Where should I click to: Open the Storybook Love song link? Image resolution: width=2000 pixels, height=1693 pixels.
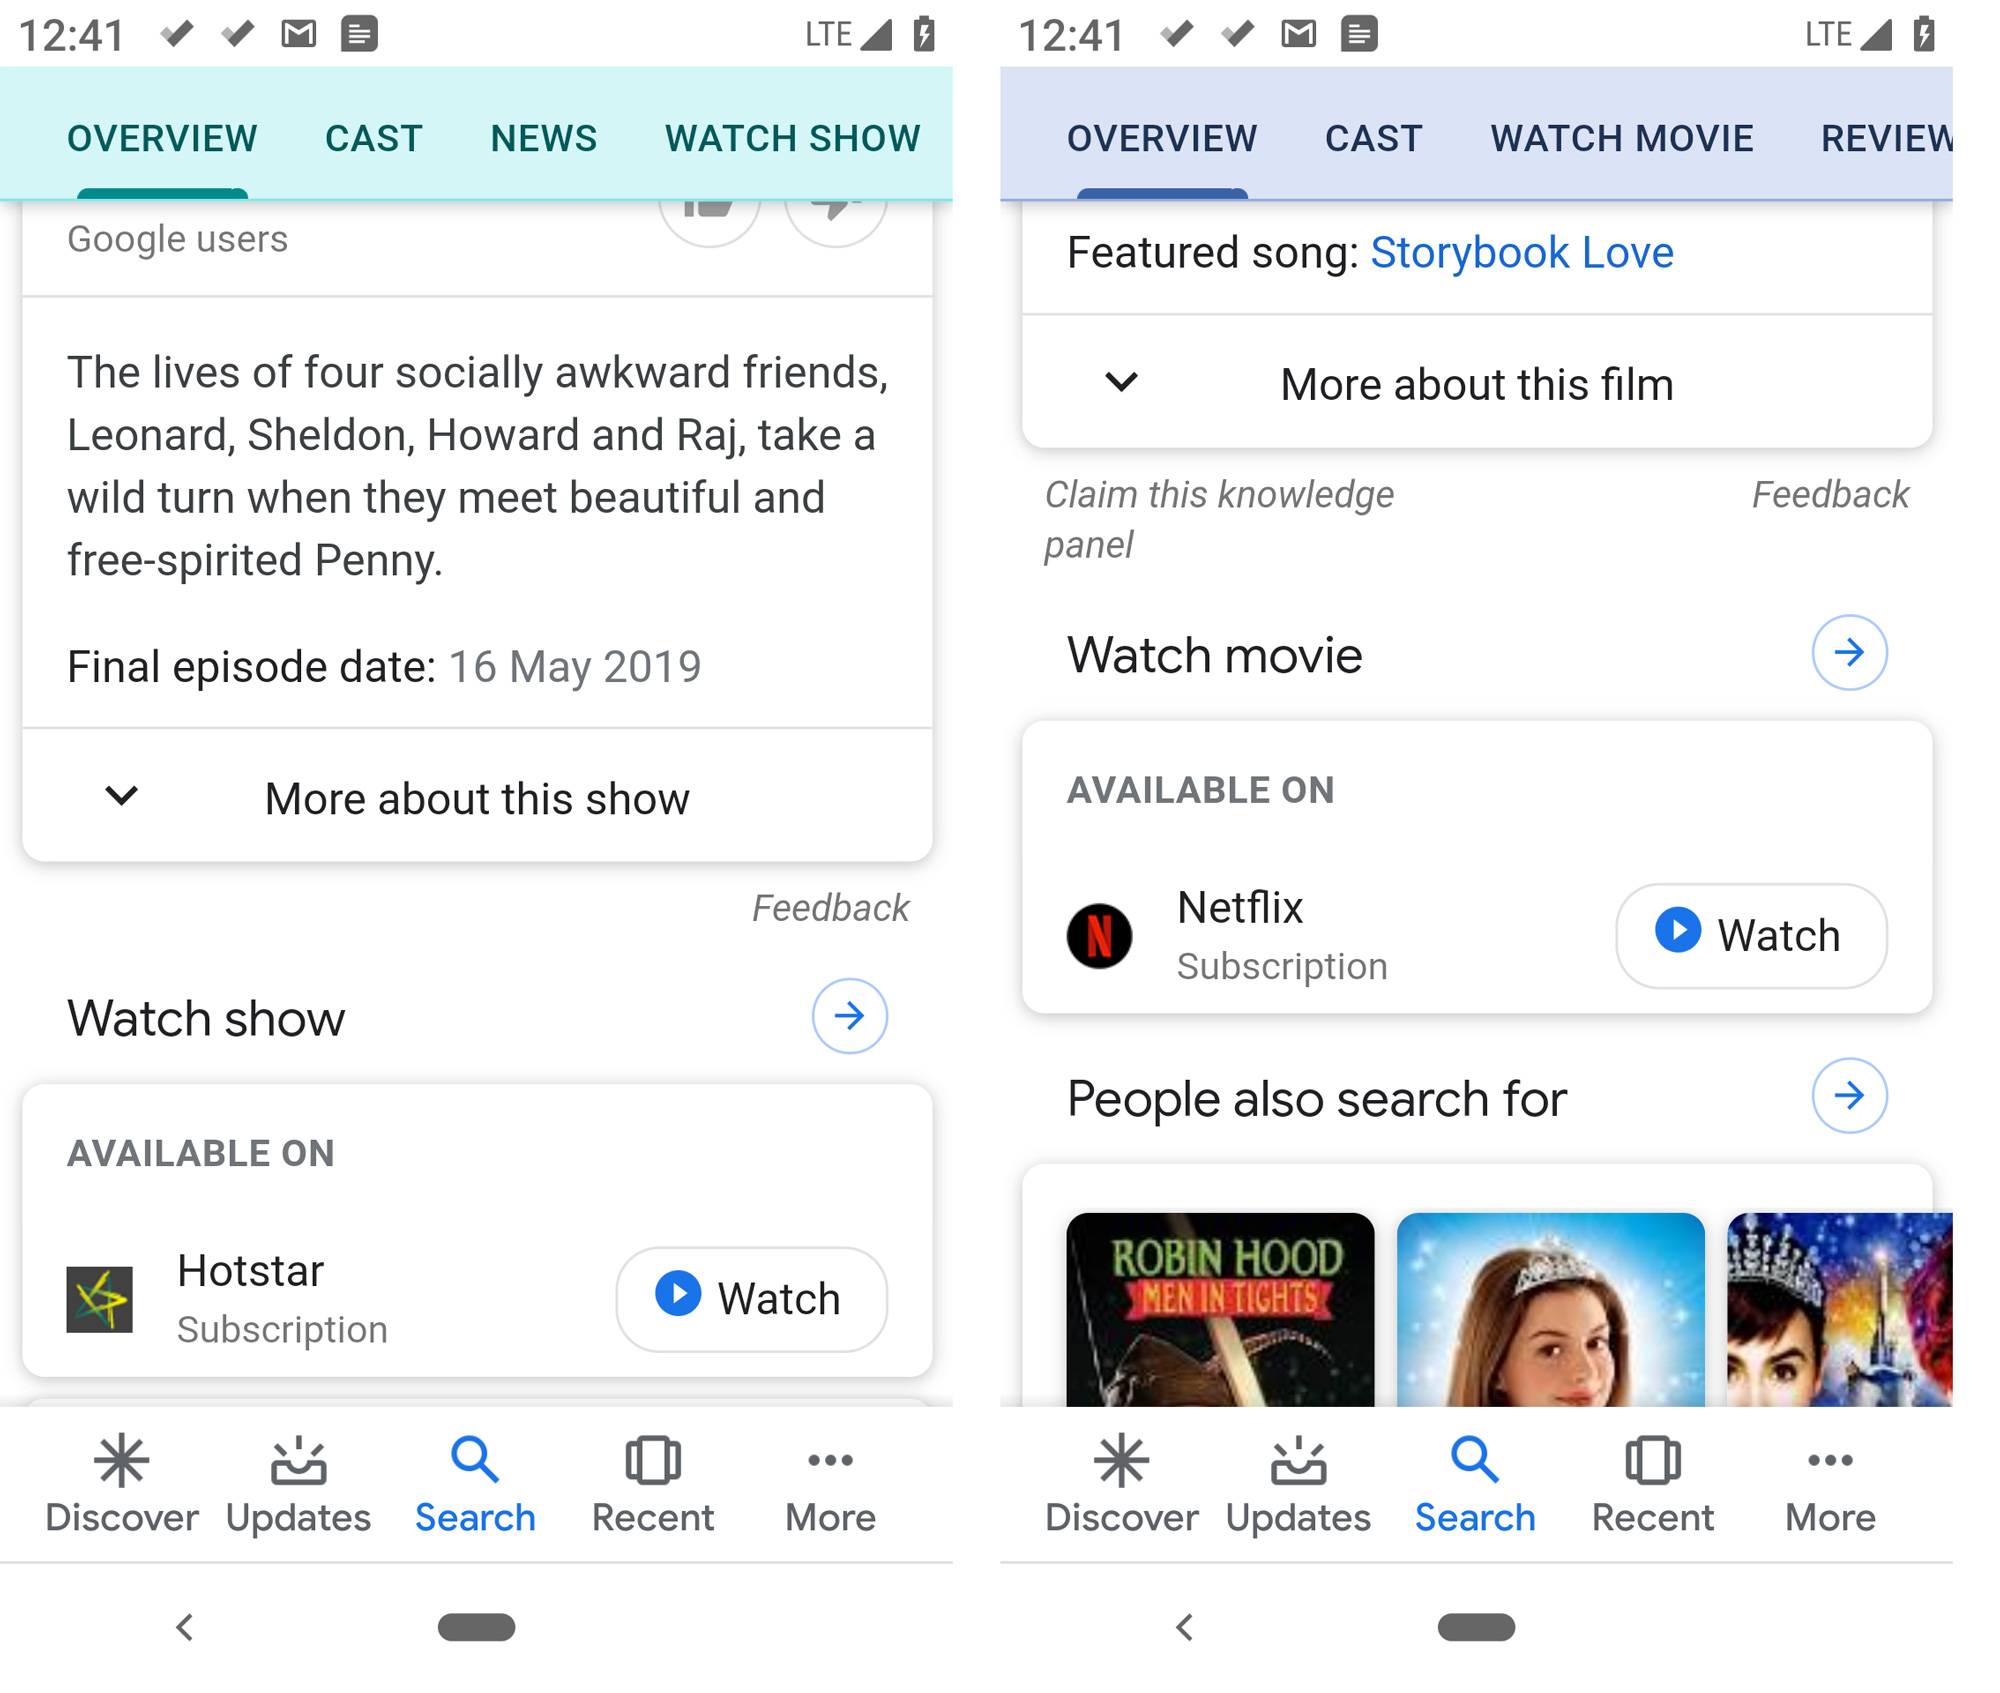point(1521,252)
